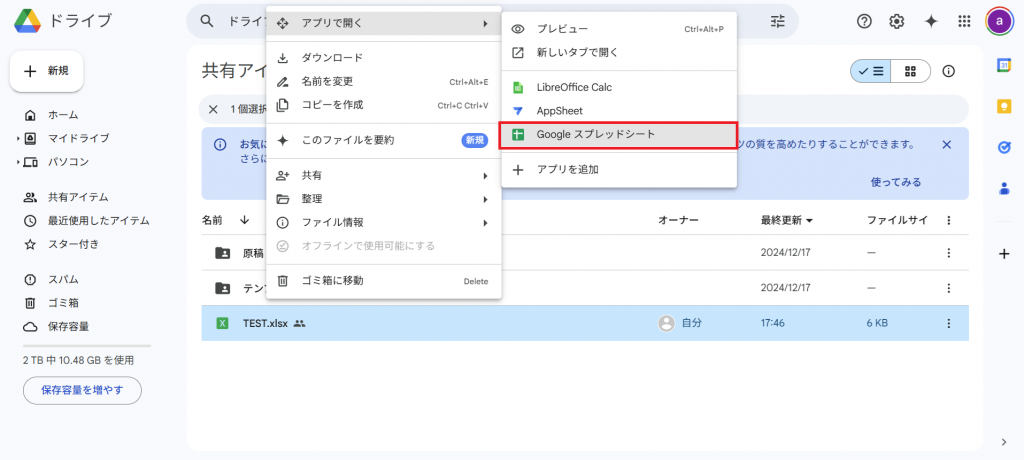Collapse the side panel chevron
1024x460 pixels.
pyautogui.click(x=1004, y=442)
